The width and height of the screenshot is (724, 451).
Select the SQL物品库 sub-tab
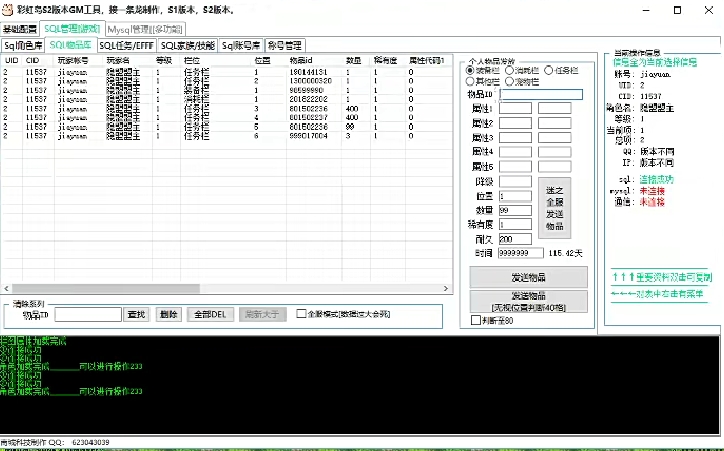click(70, 45)
